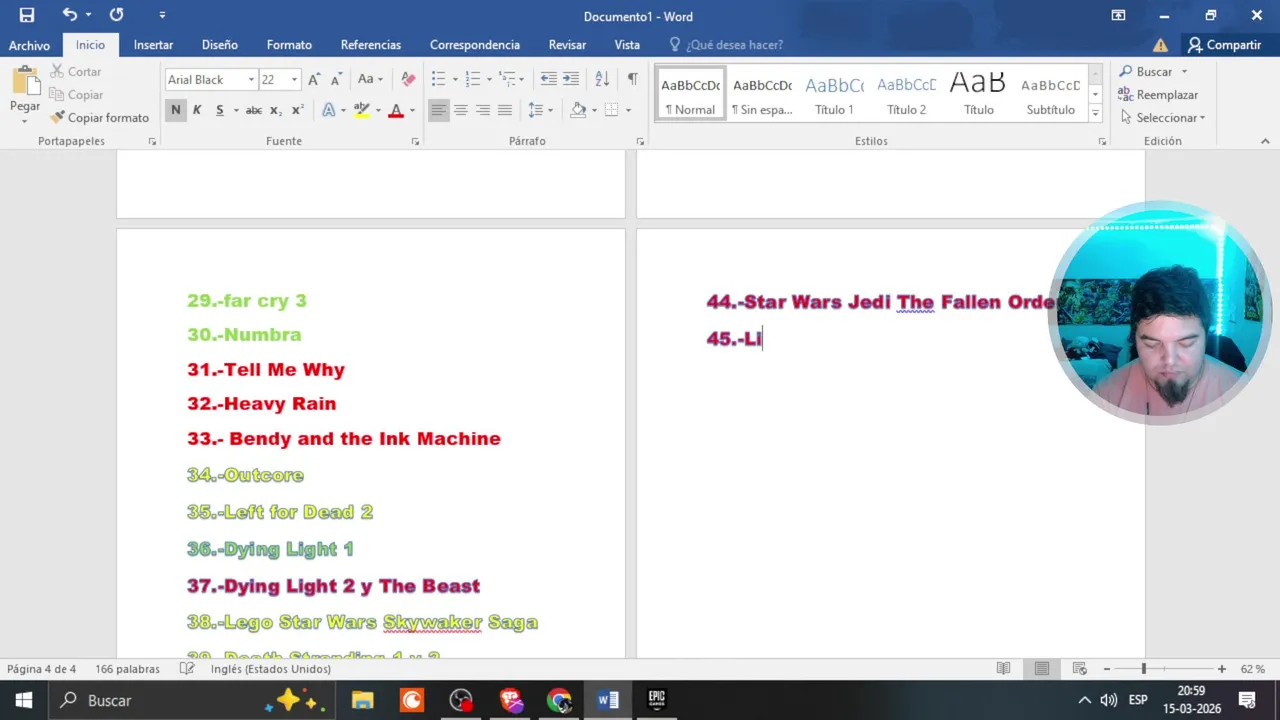Switch to the Correspondencia tab
Screen dimensions: 1280x720
(474, 45)
